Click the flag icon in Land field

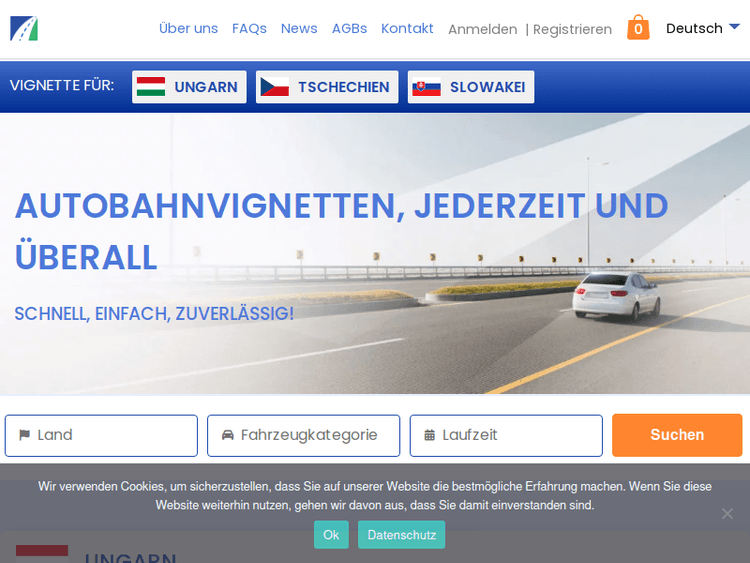(x=24, y=435)
